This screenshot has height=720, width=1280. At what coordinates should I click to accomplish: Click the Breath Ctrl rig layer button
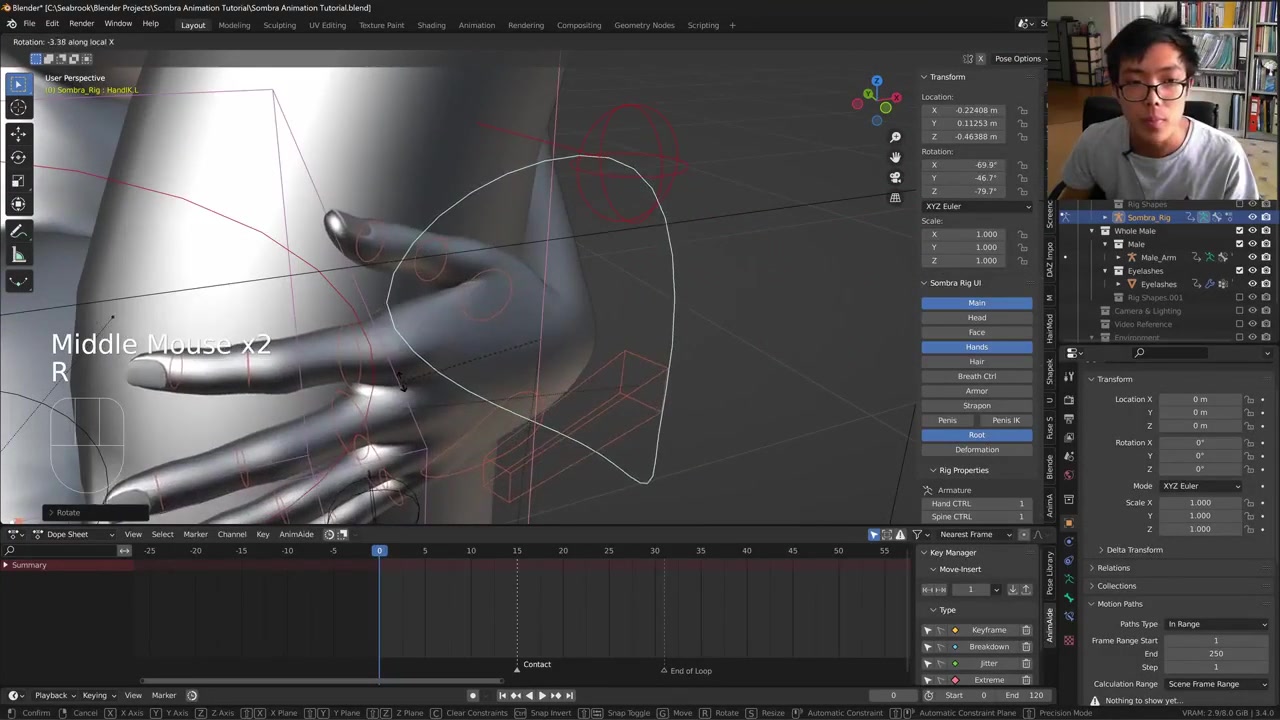pyautogui.click(x=976, y=376)
